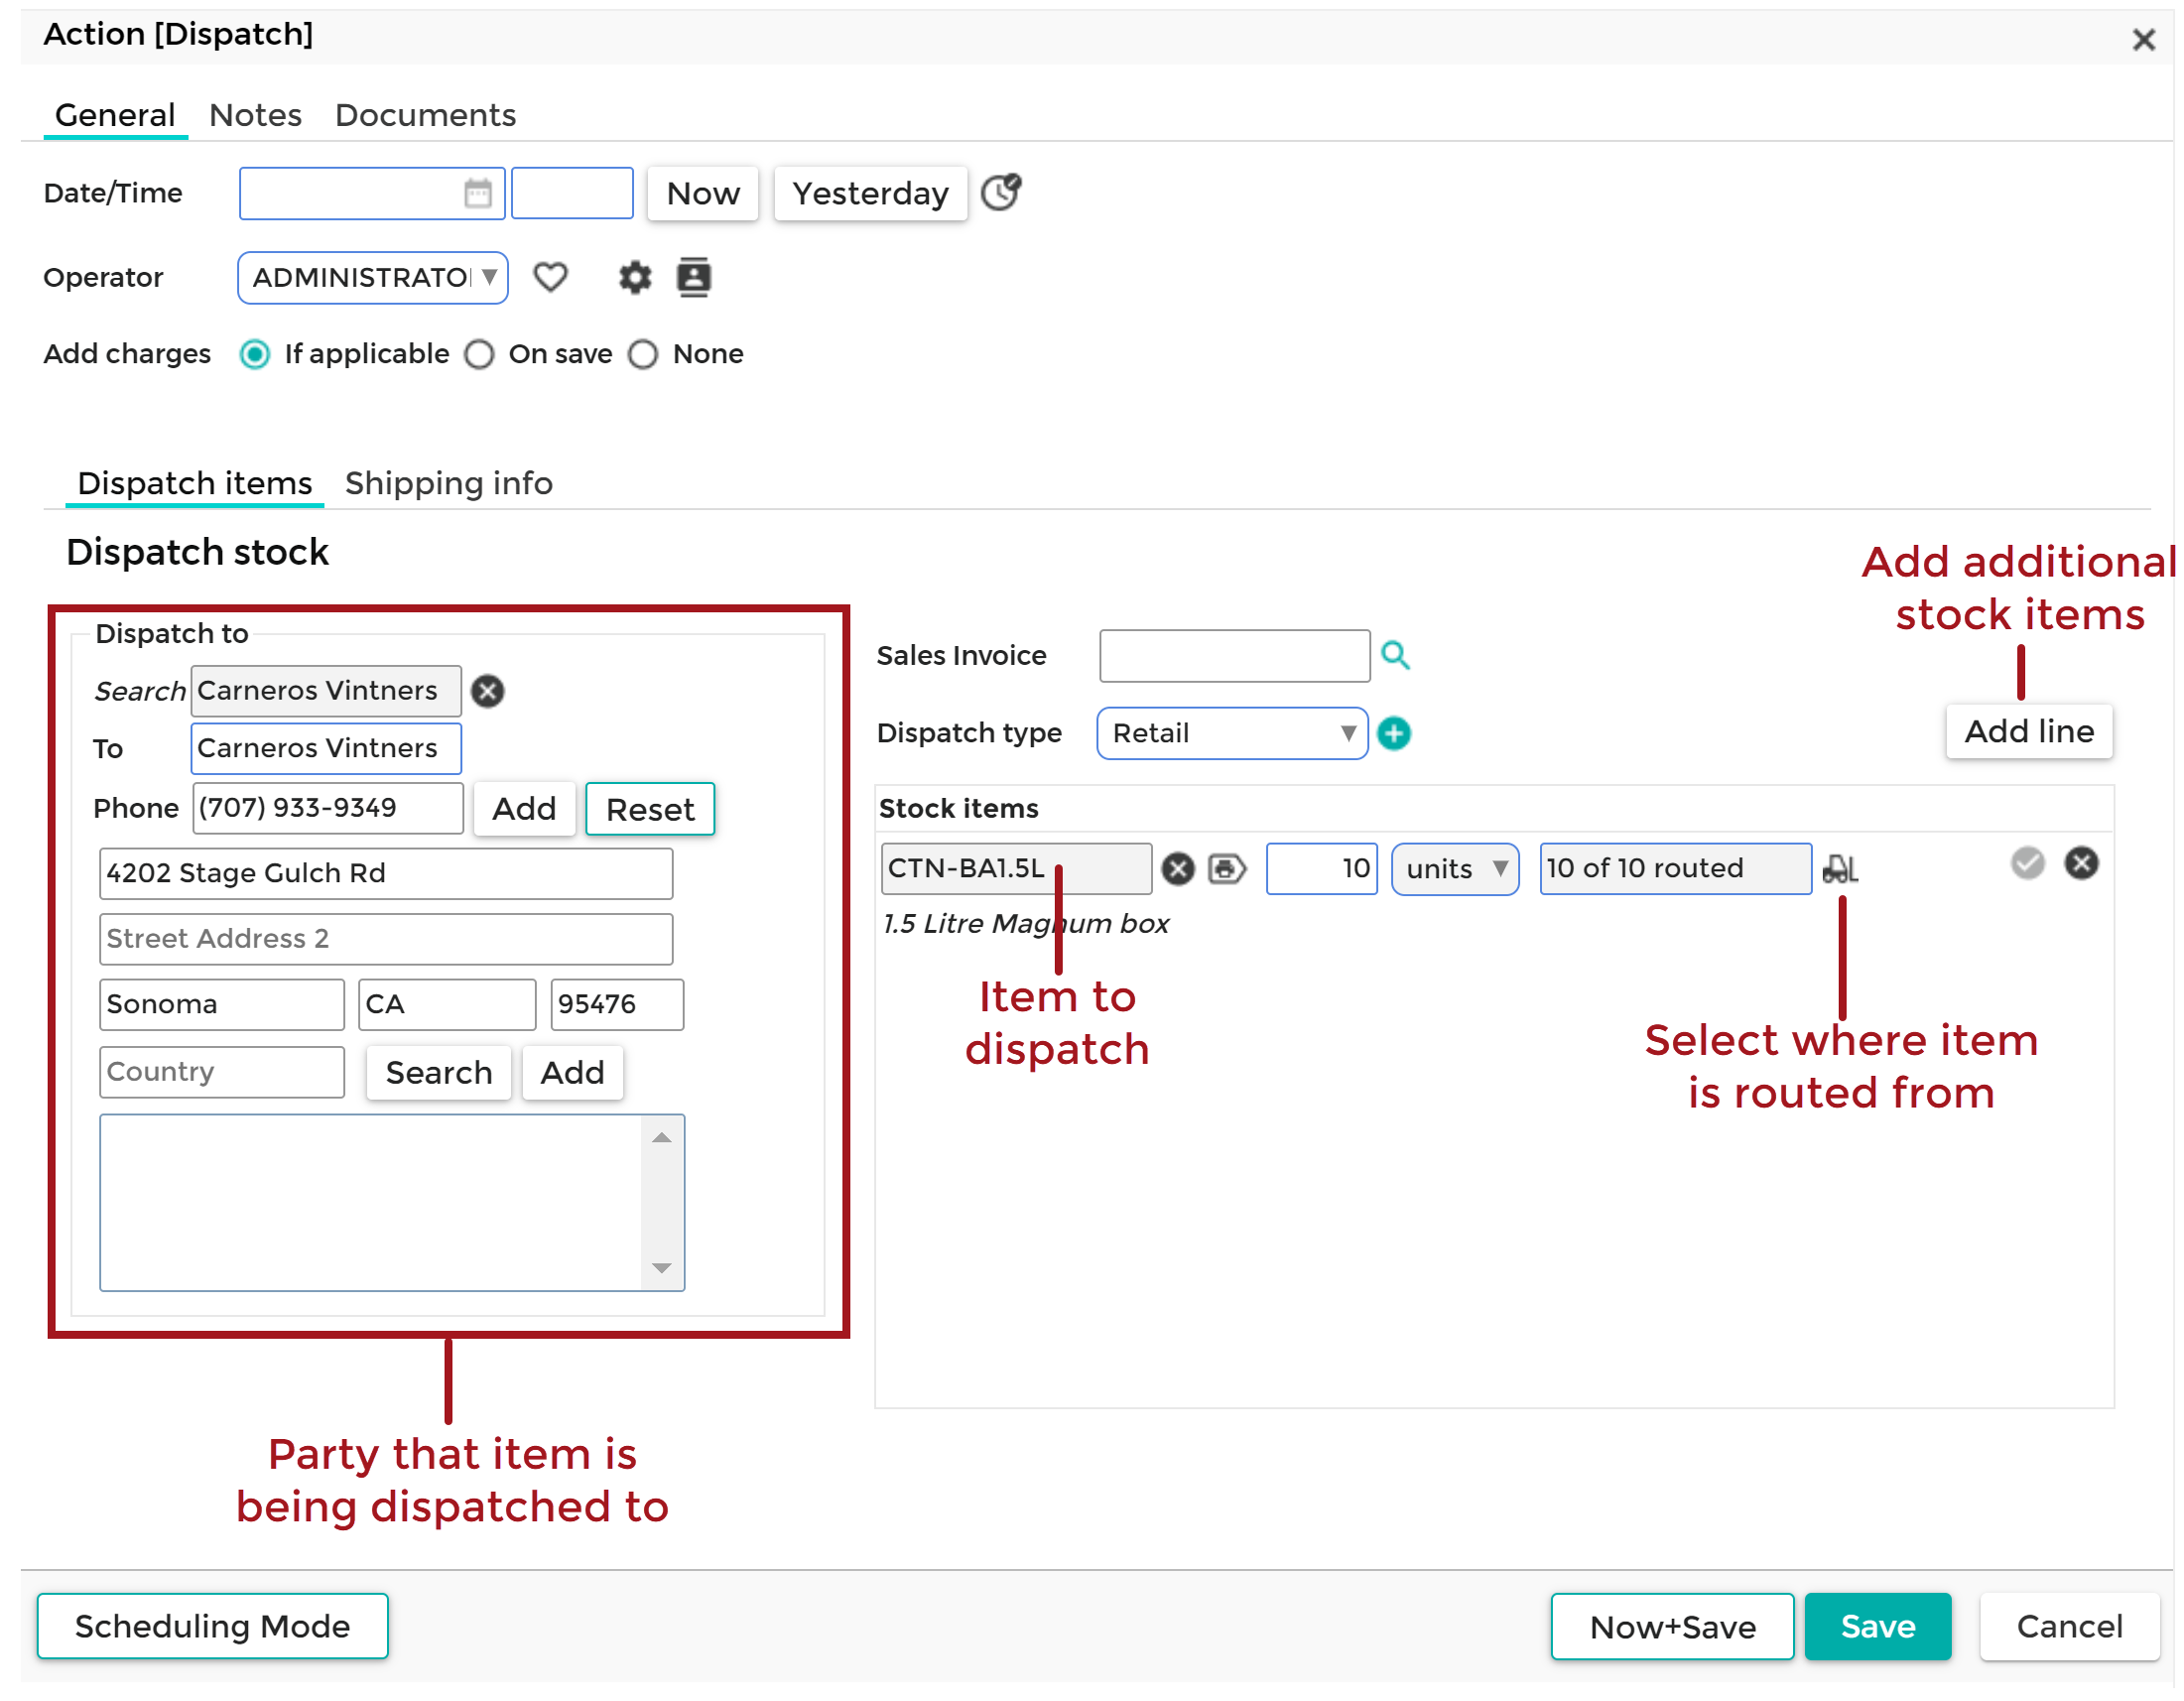
Task: Click the 10 of 10 routed field
Action: pos(1677,869)
